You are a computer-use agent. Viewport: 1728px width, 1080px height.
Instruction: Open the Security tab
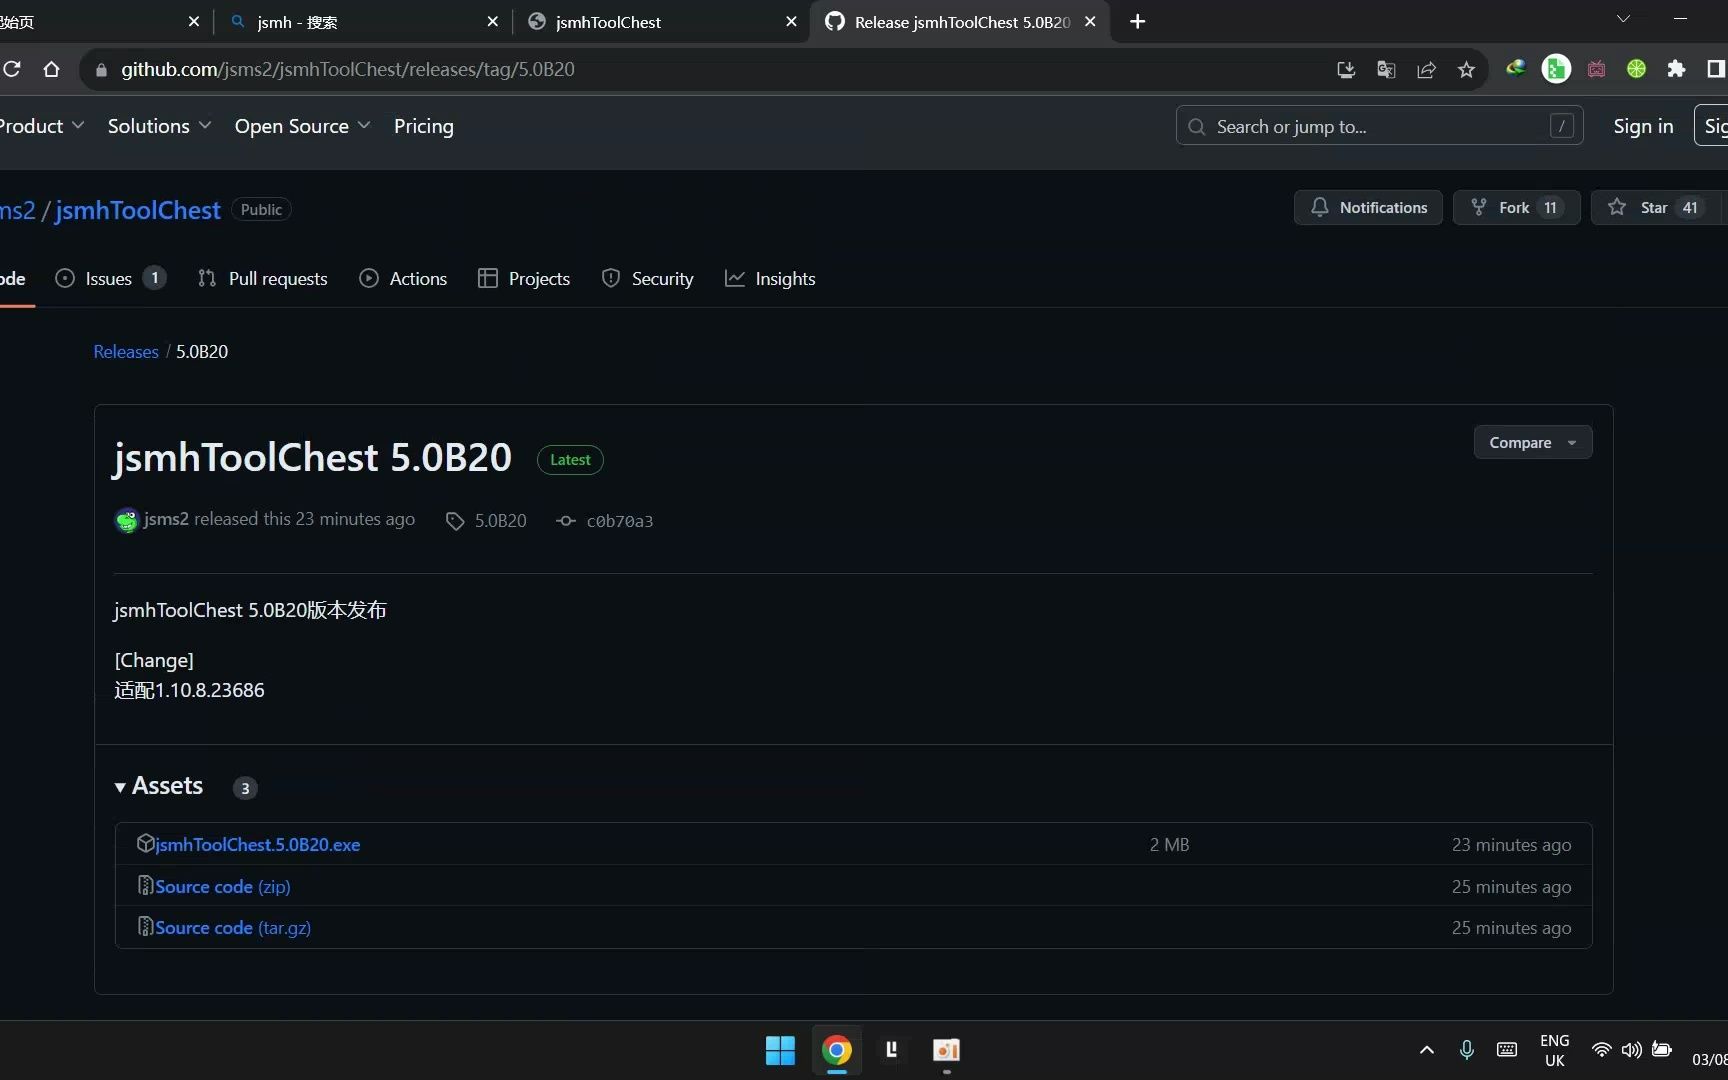[648, 279]
